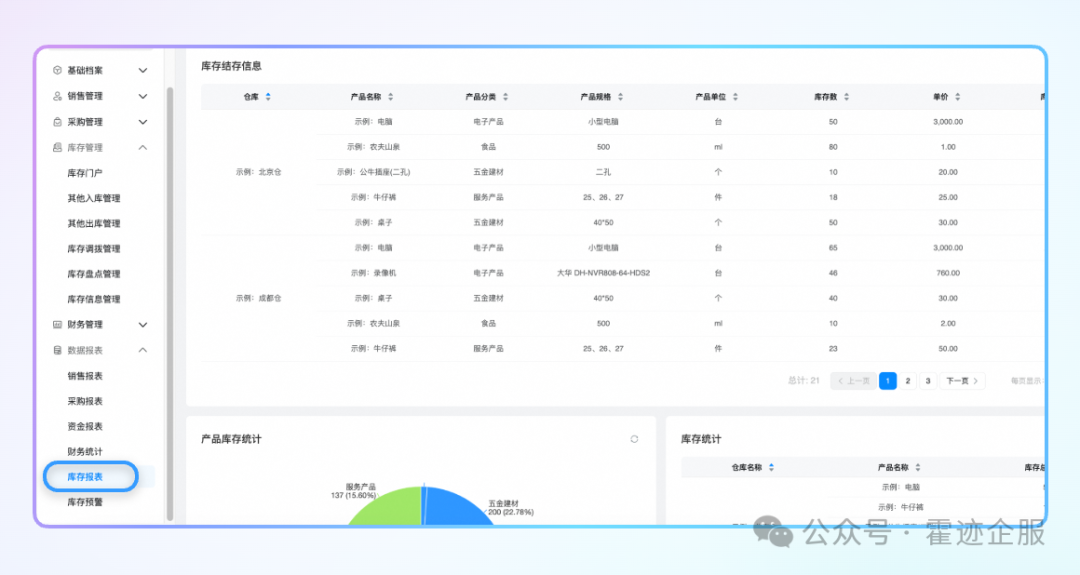Click the 示例:成都仓 warehouse cell
Image resolution: width=1080 pixels, height=575 pixels.
[x=258, y=298]
